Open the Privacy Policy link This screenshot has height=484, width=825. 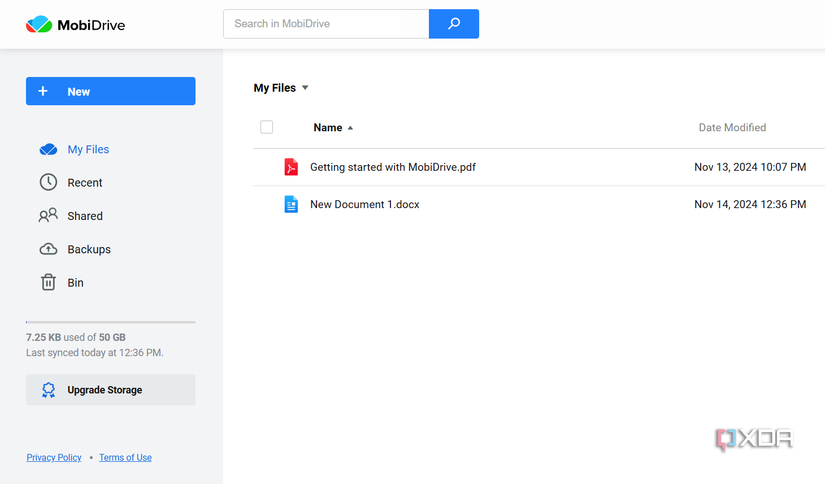point(54,457)
